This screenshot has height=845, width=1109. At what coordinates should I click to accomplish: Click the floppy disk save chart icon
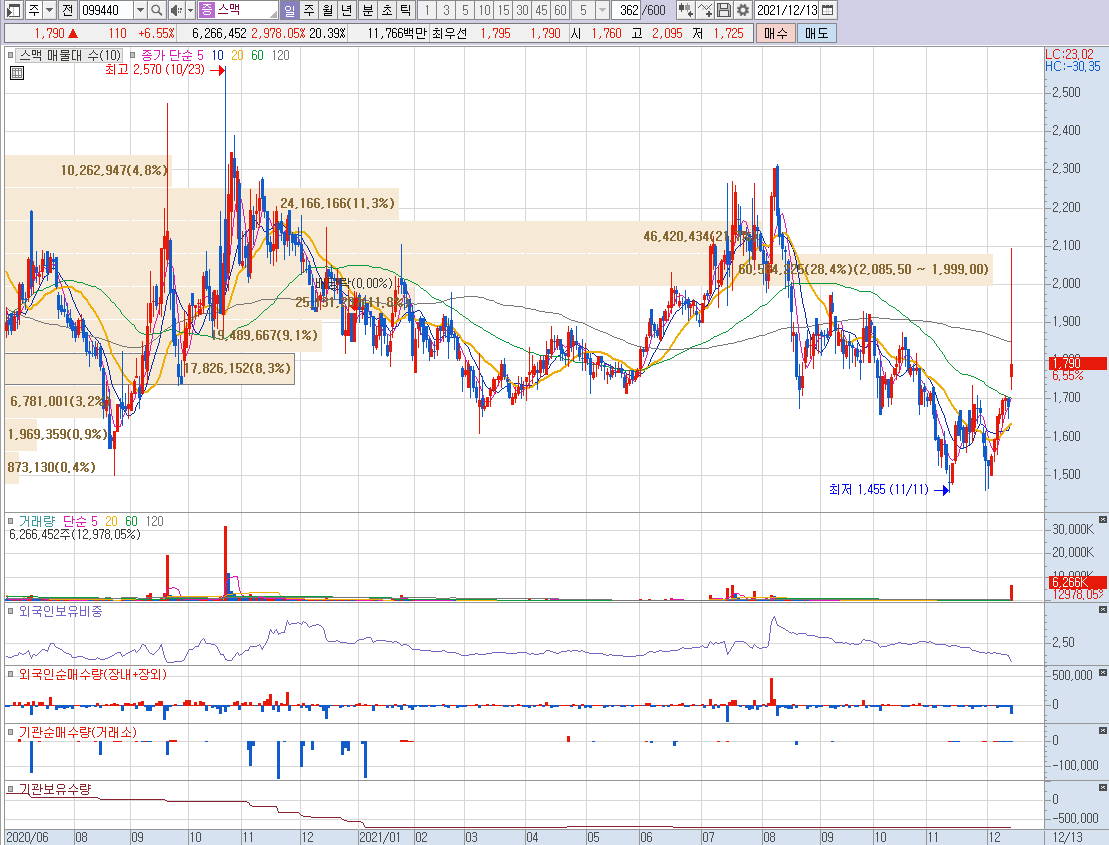tap(724, 10)
